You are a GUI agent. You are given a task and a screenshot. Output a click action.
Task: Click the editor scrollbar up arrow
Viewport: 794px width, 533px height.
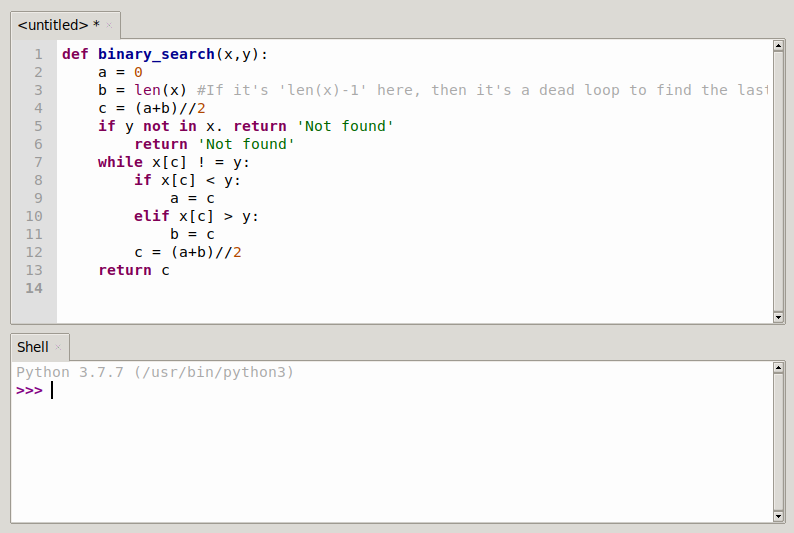(779, 46)
